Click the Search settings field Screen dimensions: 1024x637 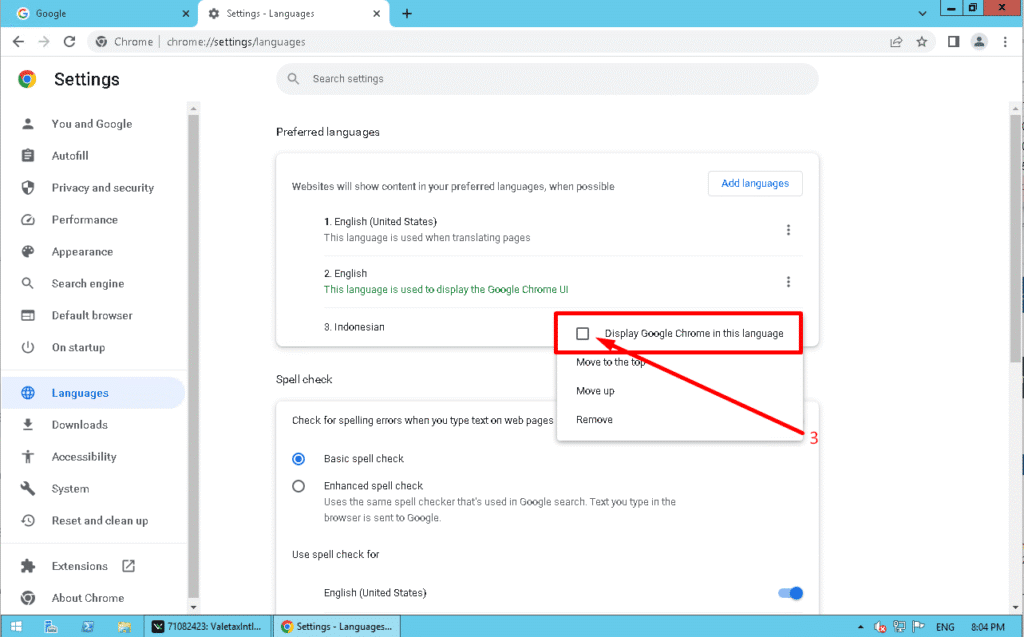point(547,79)
